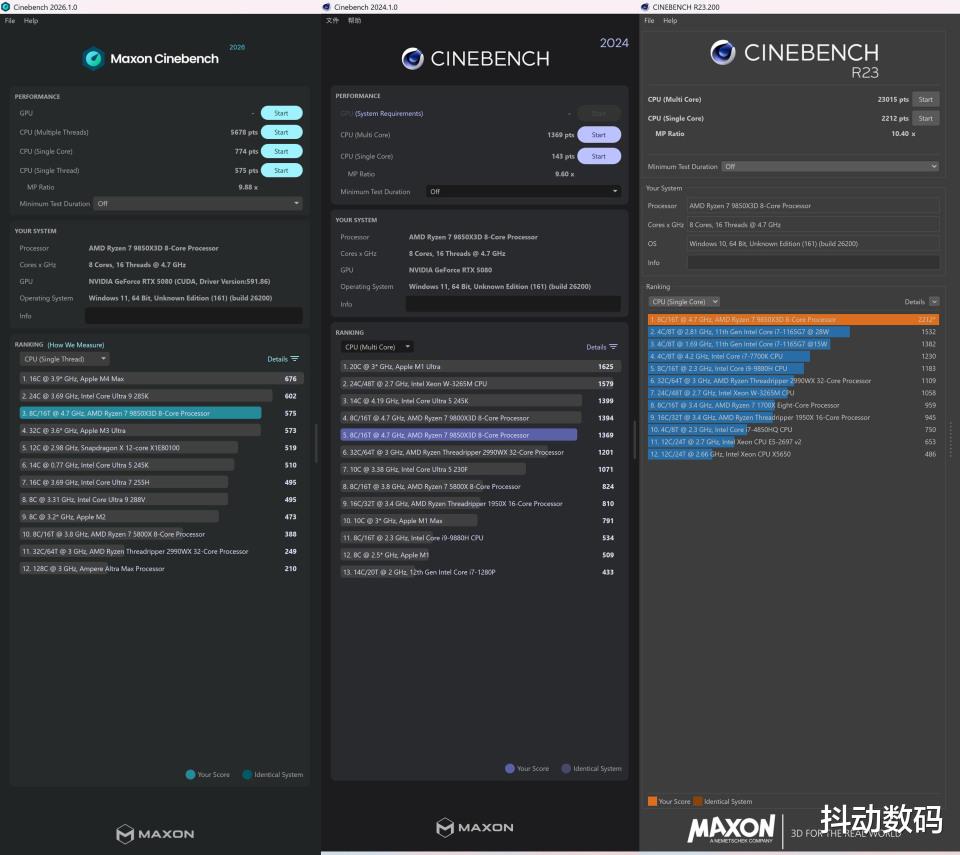Start CPU (Multi Core) test in Cinebench 2024
The height and width of the screenshot is (855, 960).
599,135
